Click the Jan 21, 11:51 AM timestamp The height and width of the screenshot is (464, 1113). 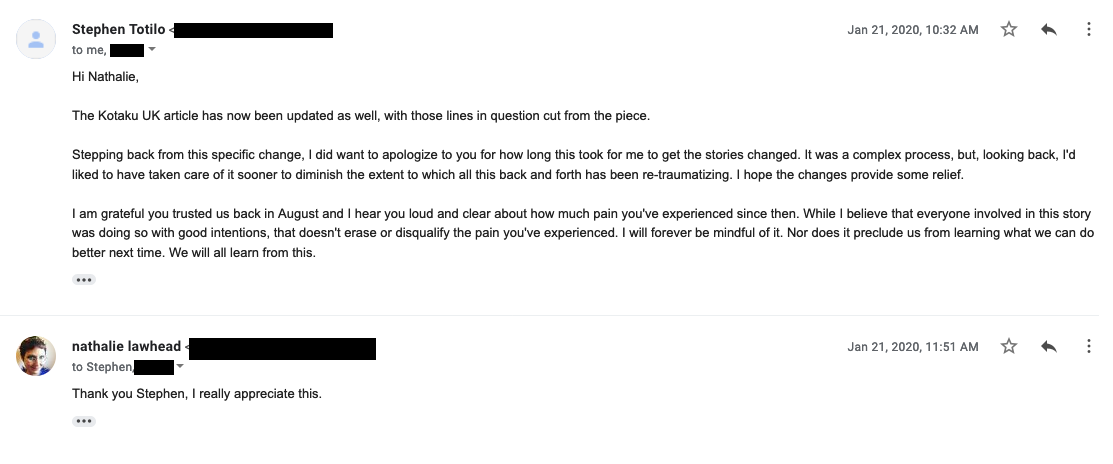coord(912,347)
